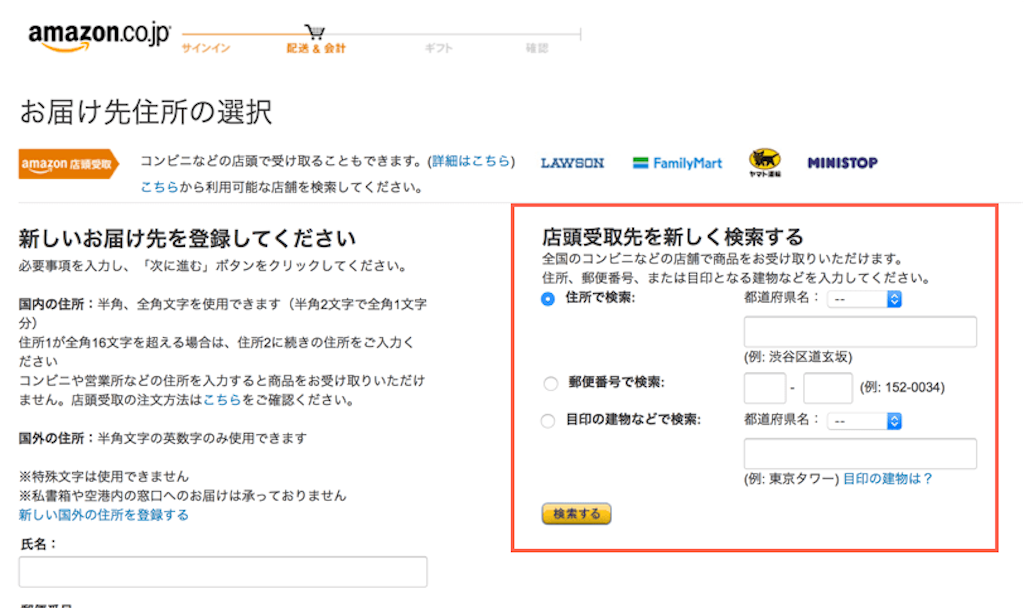Click the ギフト progress step

(438, 48)
